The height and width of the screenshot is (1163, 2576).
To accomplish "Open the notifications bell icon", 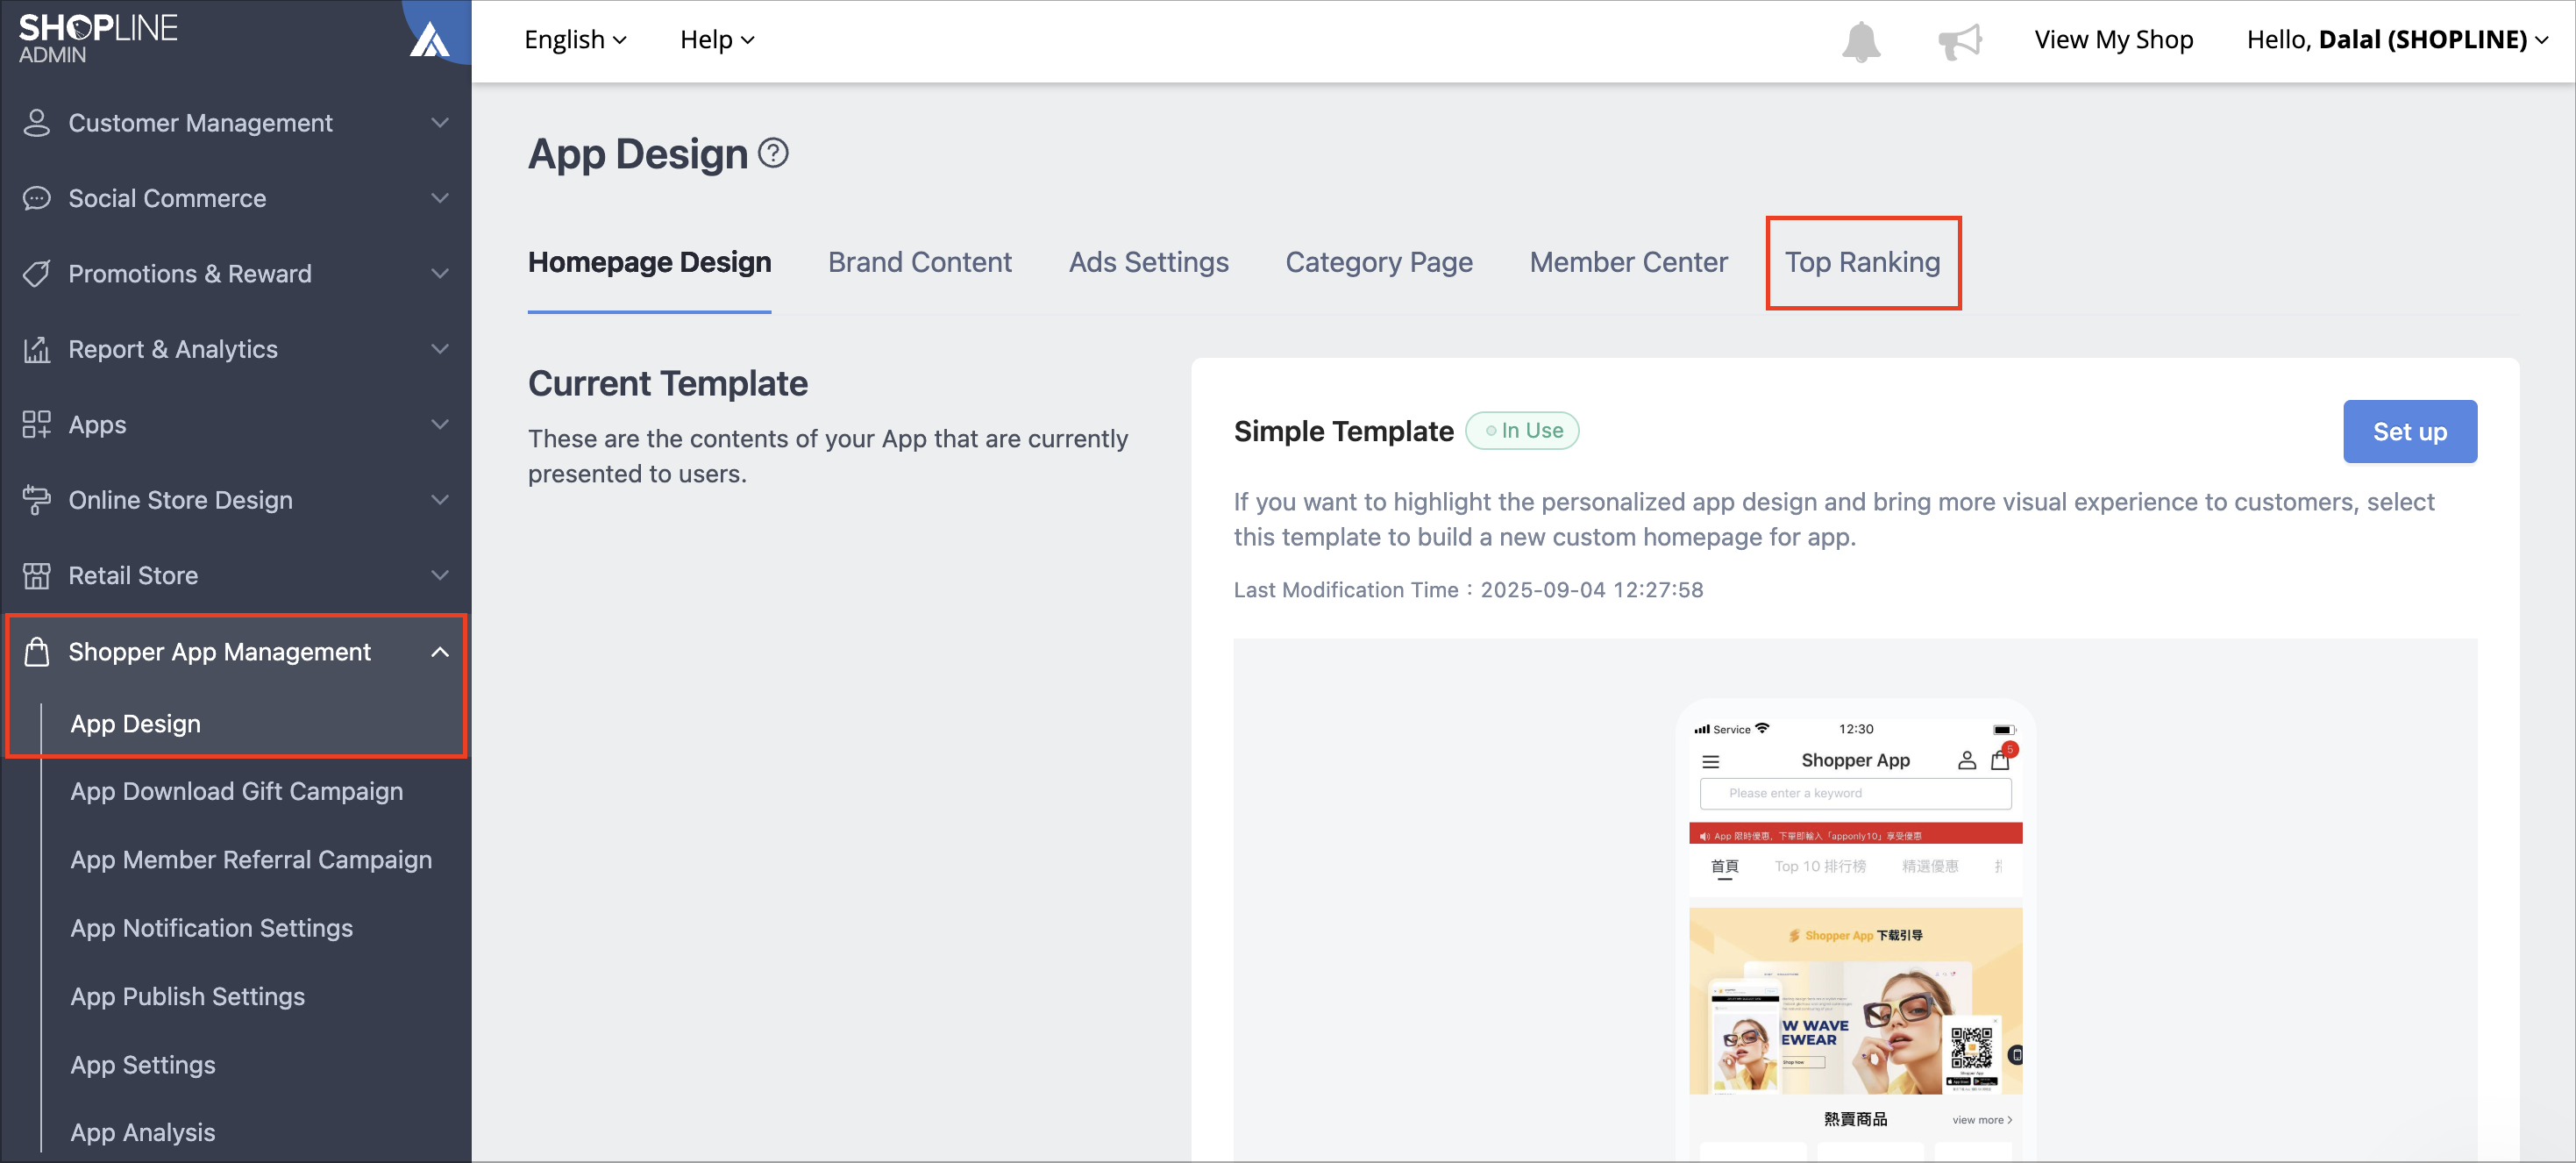I will pyautogui.click(x=1861, y=41).
